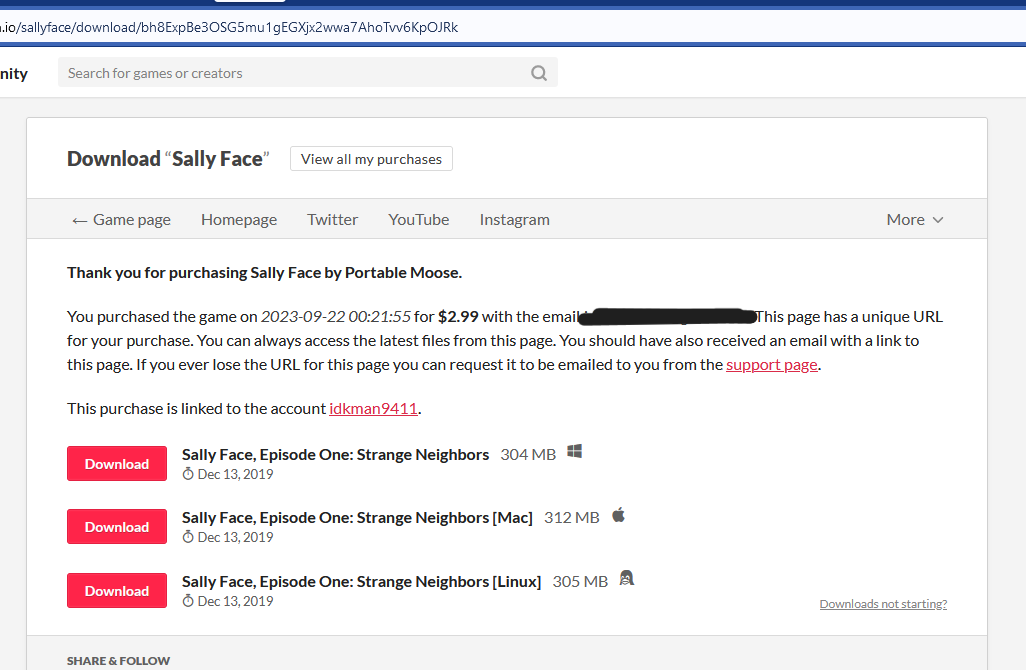Viewport: 1026px width, 670px height.
Task: Click the clock icon beside the Linux release date
Action: pos(187,600)
